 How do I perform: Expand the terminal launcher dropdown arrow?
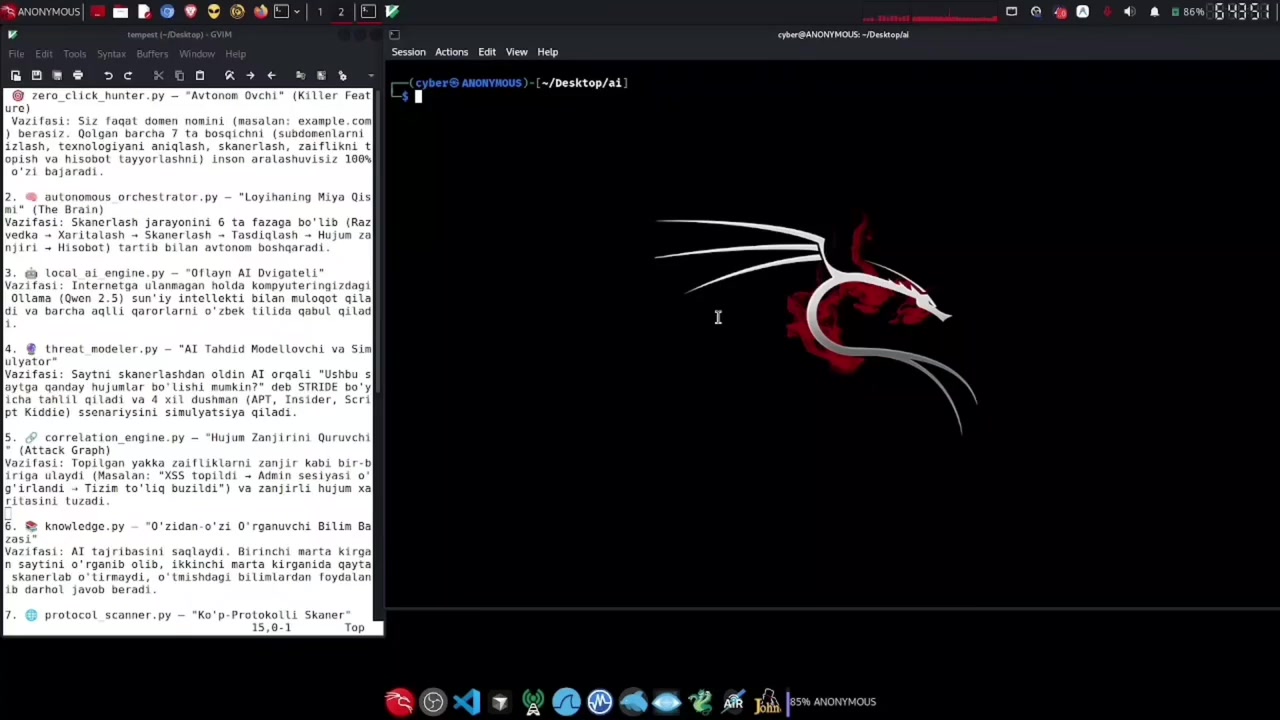point(297,12)
